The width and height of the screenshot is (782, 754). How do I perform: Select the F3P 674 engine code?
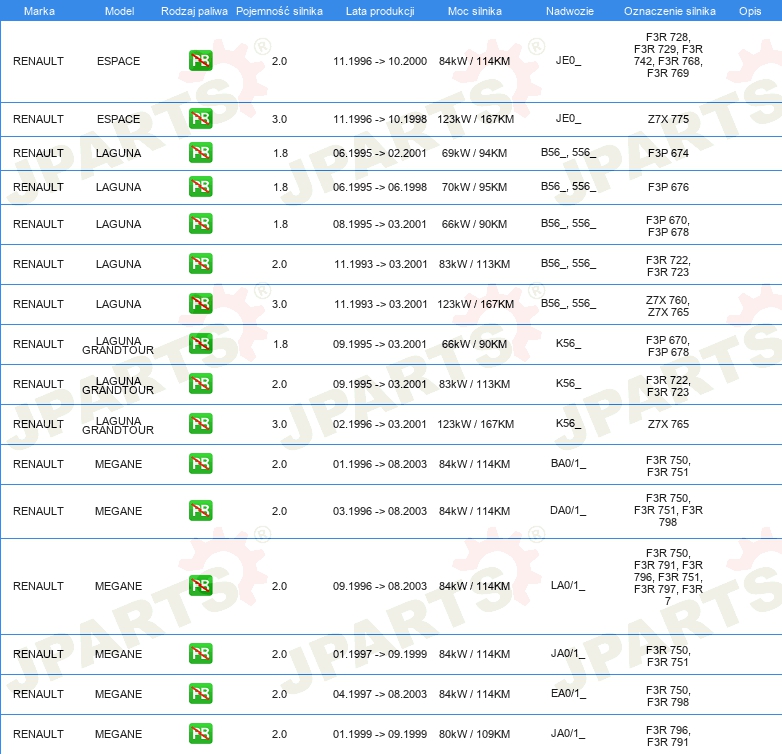[668, 153]
